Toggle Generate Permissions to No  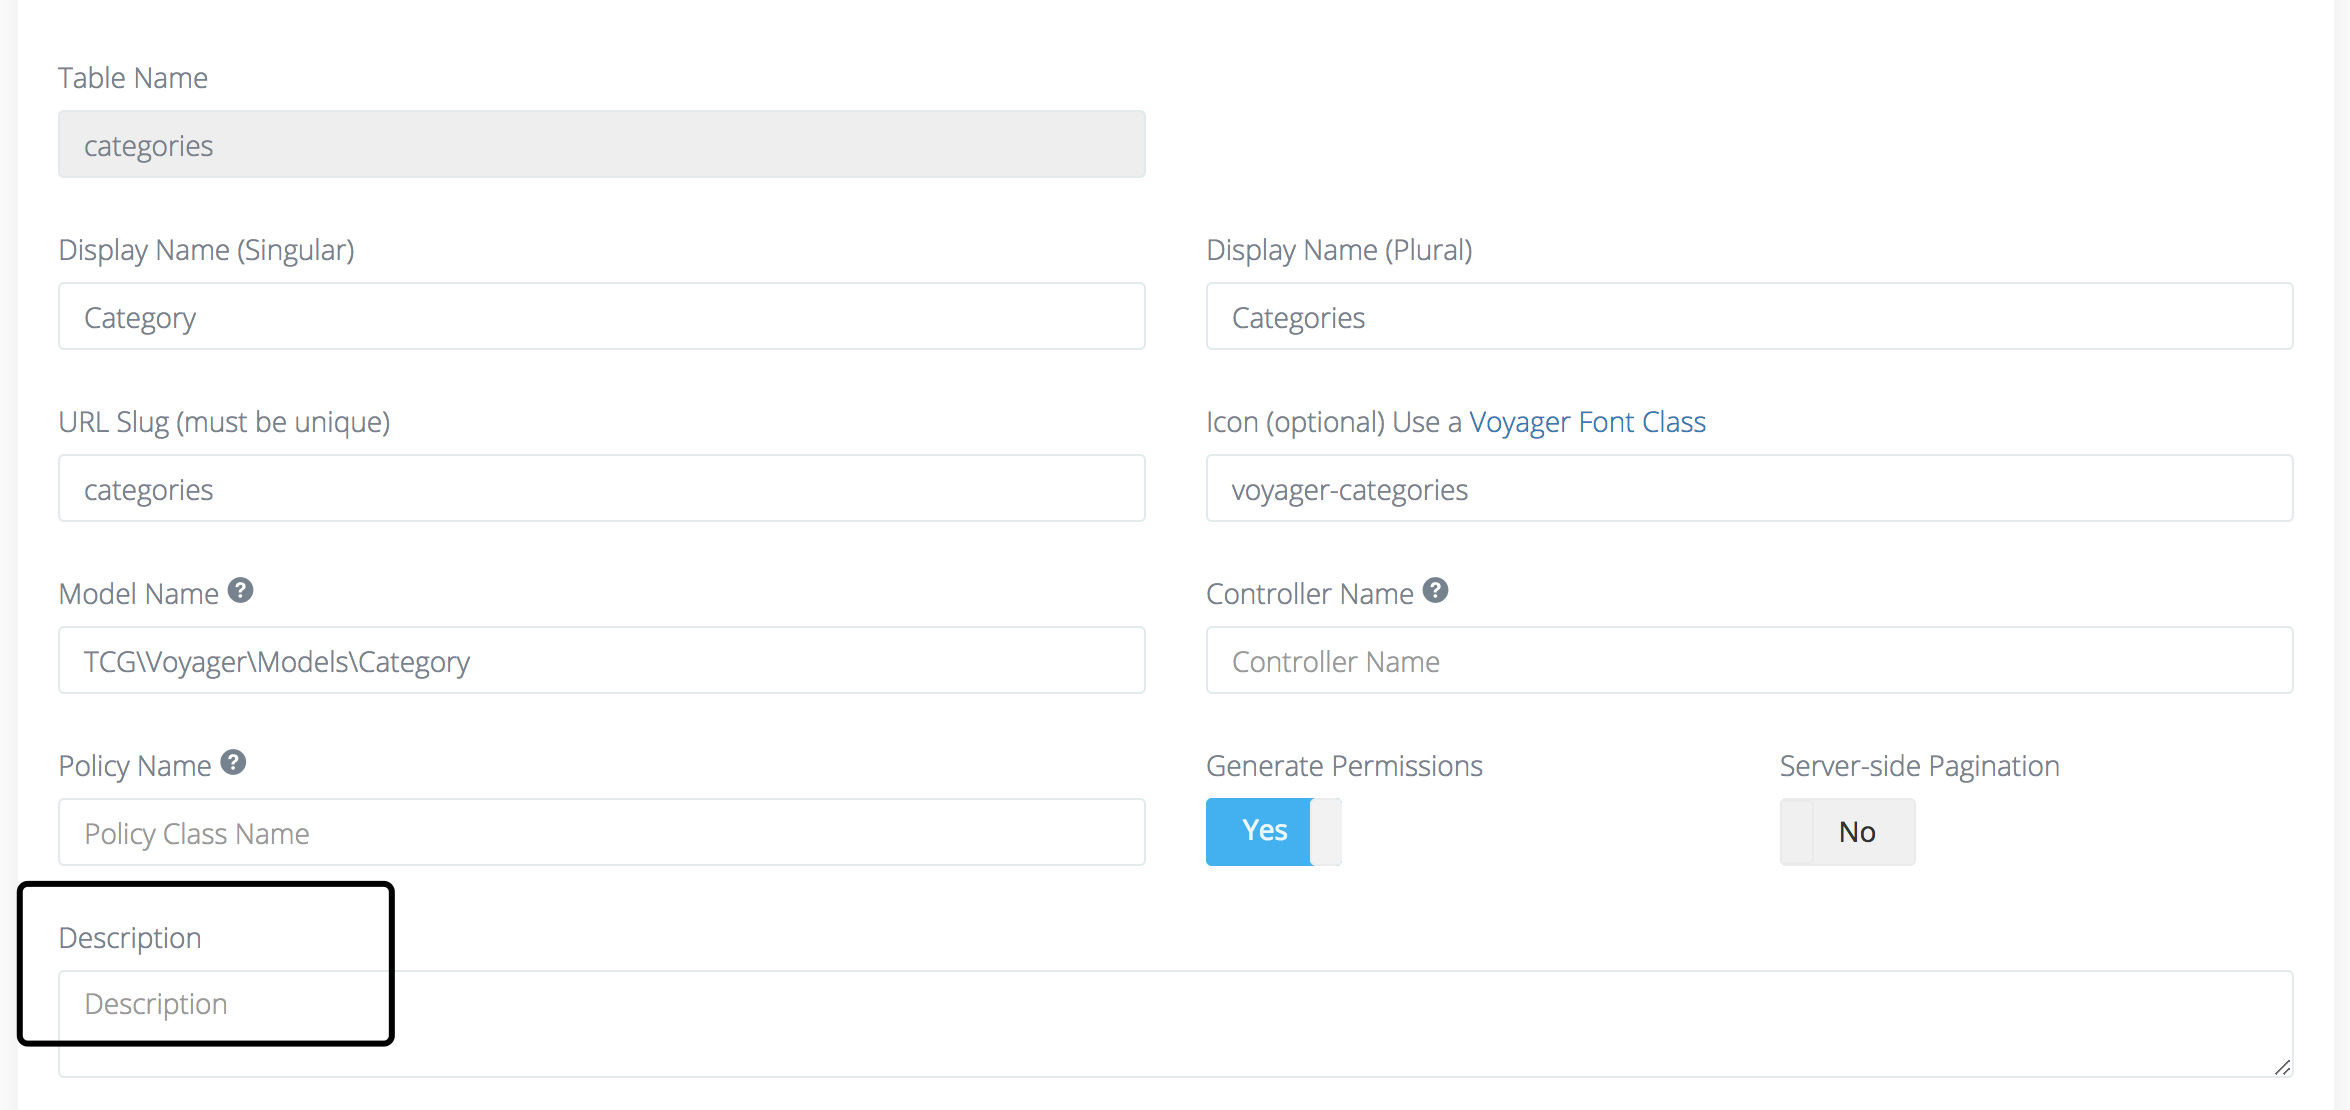[x=1322, y=831]
